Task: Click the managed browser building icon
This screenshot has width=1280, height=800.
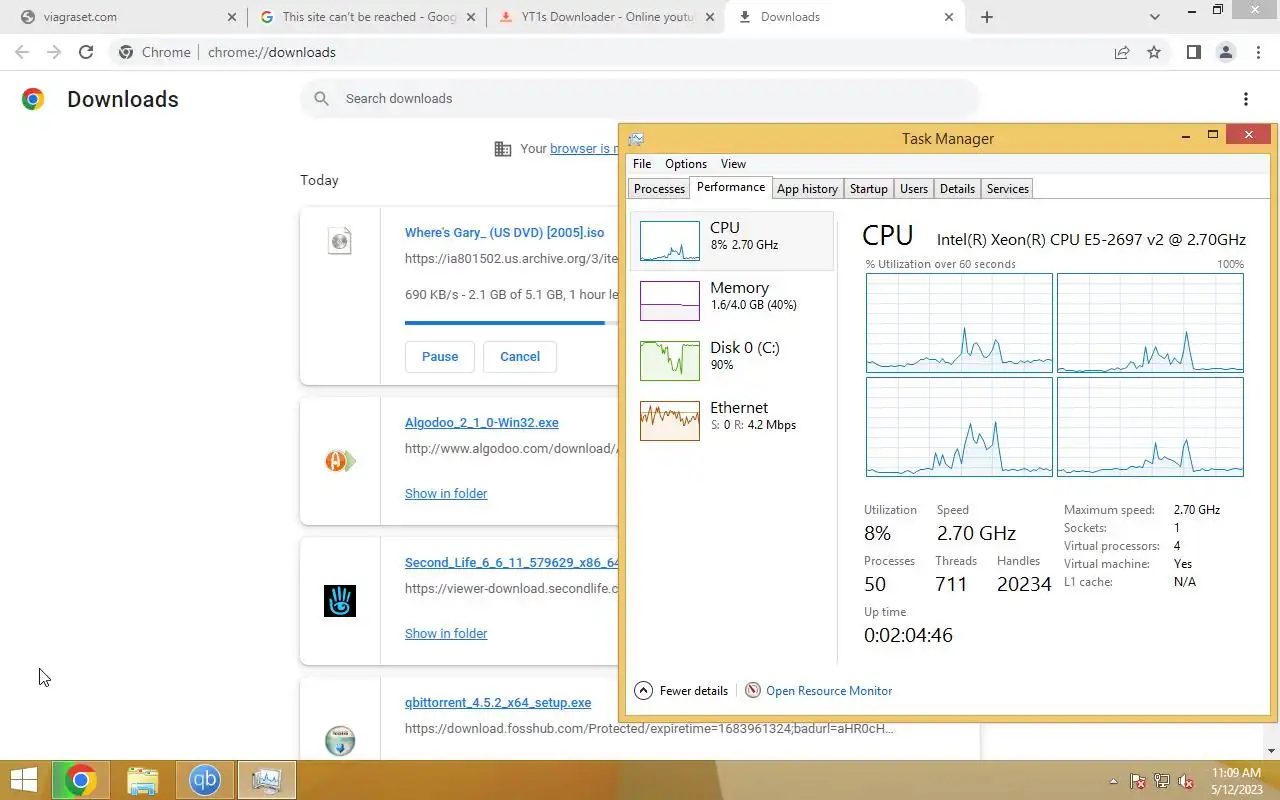Action: [x=503, y=149]
